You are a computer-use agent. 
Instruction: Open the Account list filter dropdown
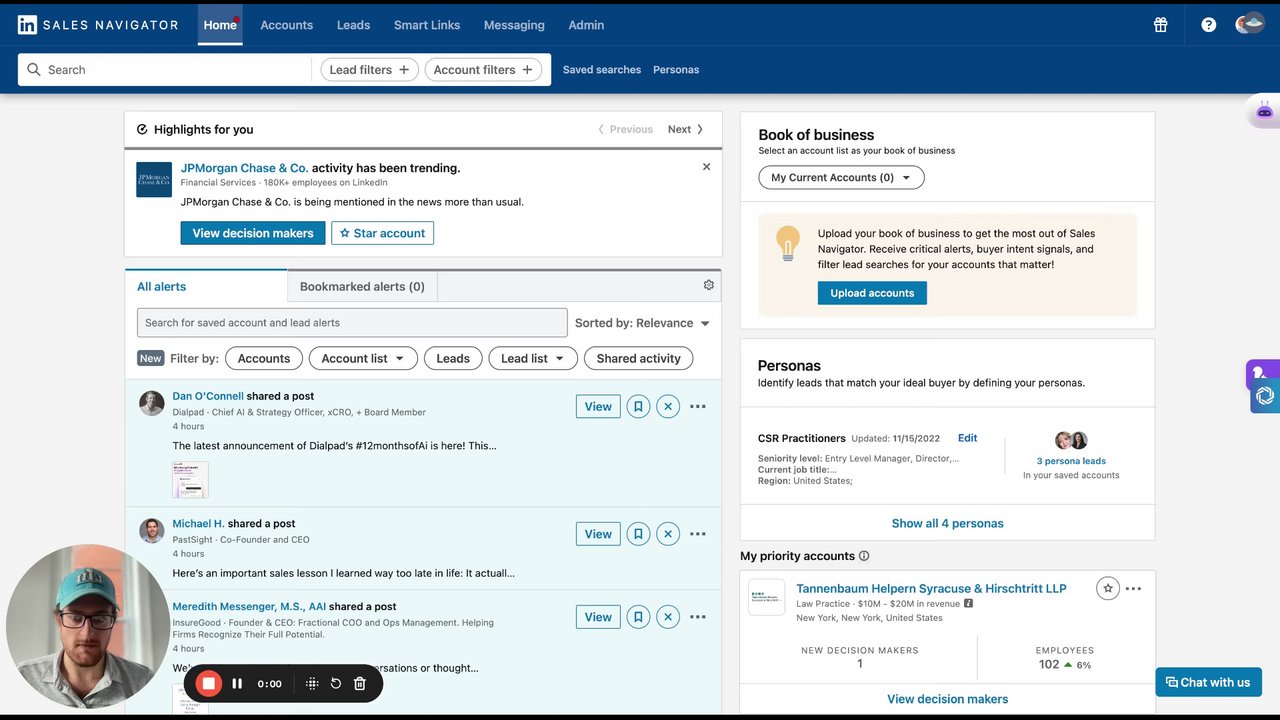[362, 358]
